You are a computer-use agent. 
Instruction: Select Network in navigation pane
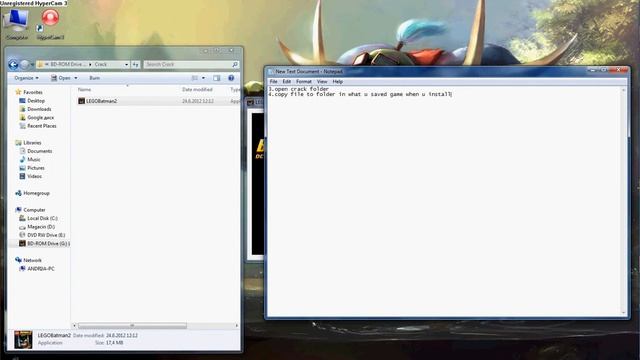[x=32, y=260]
